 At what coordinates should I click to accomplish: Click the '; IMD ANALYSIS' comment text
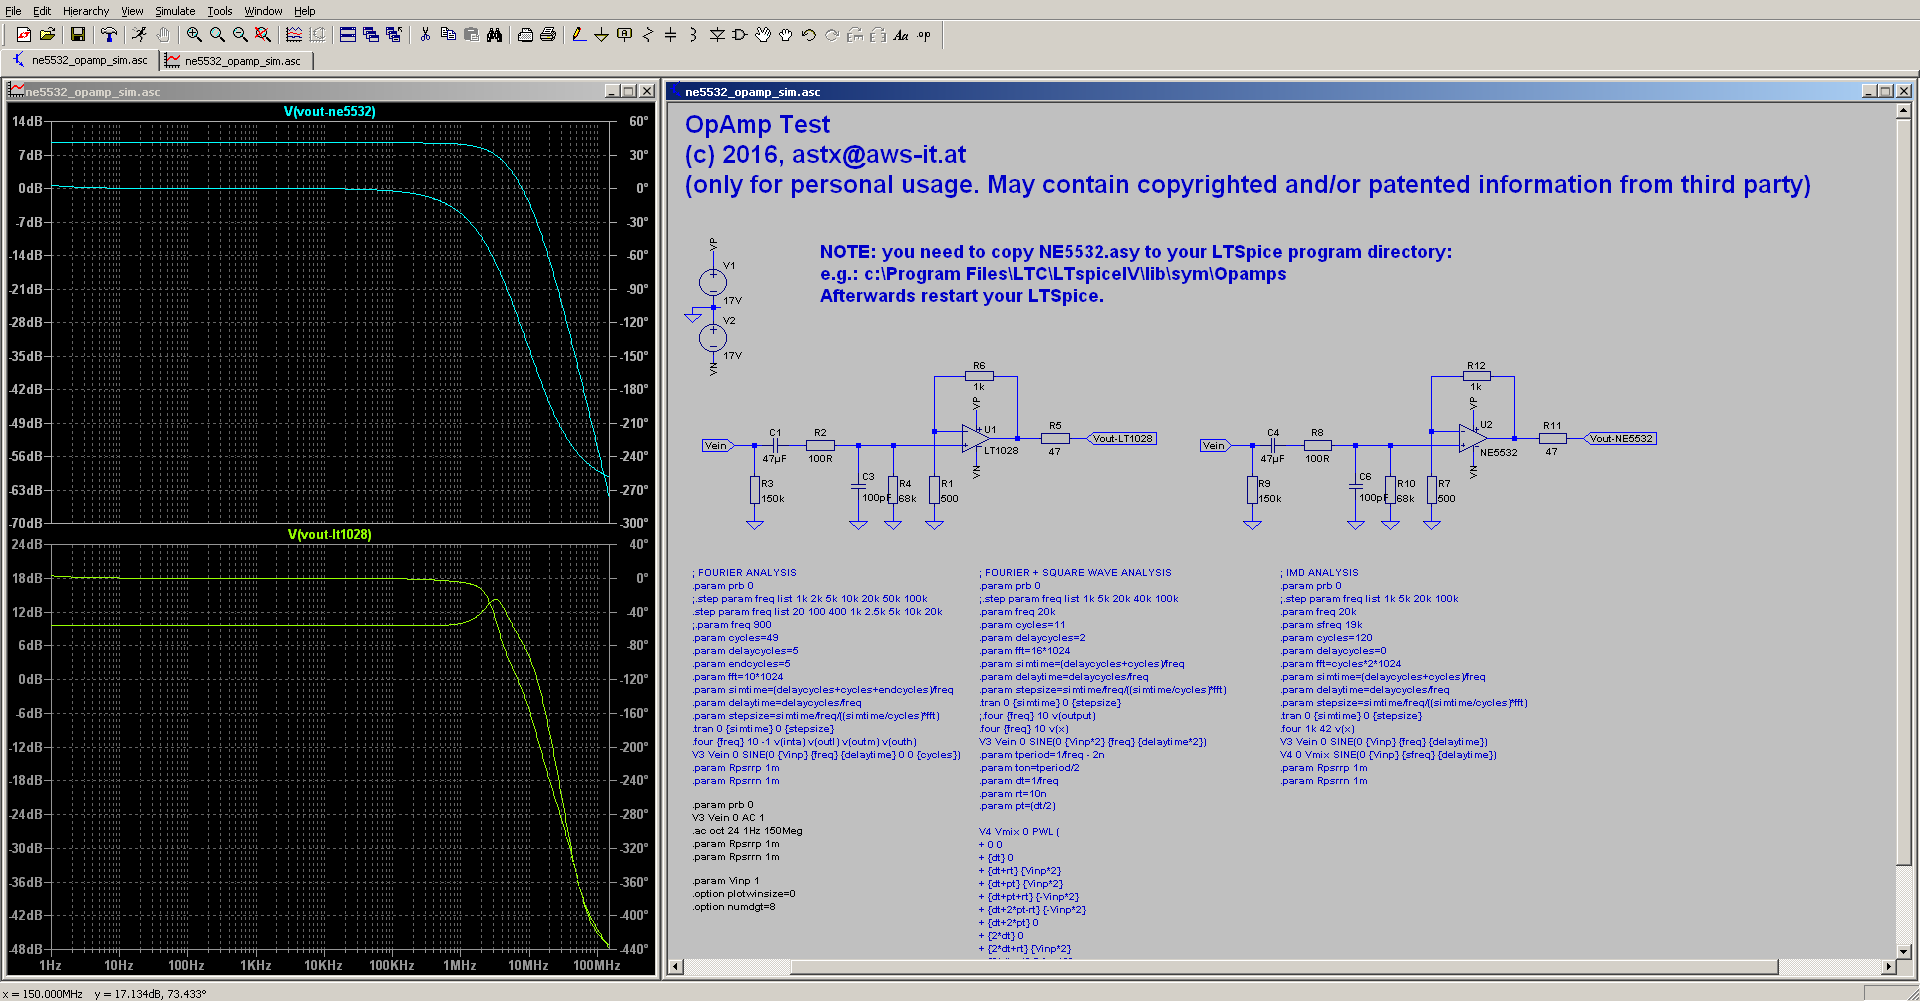tap(1319, 573)
